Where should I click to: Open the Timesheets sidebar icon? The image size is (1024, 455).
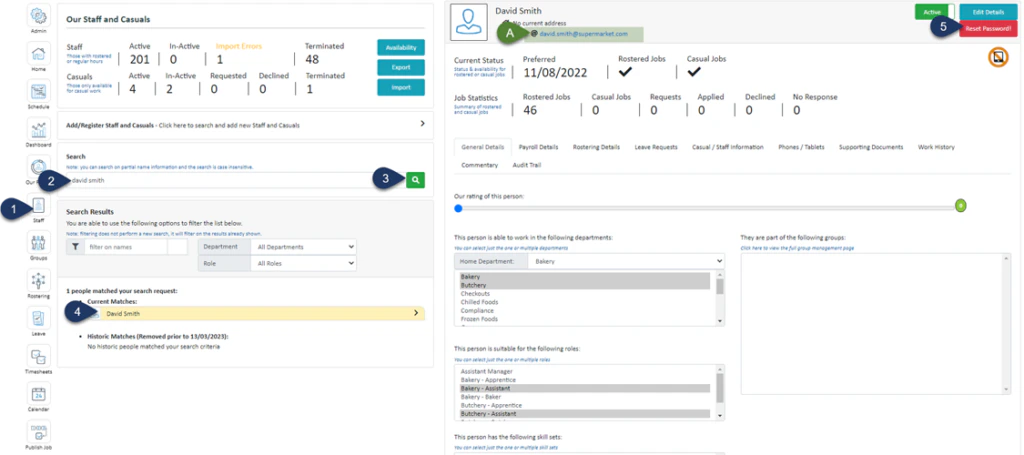pos(39,356)
